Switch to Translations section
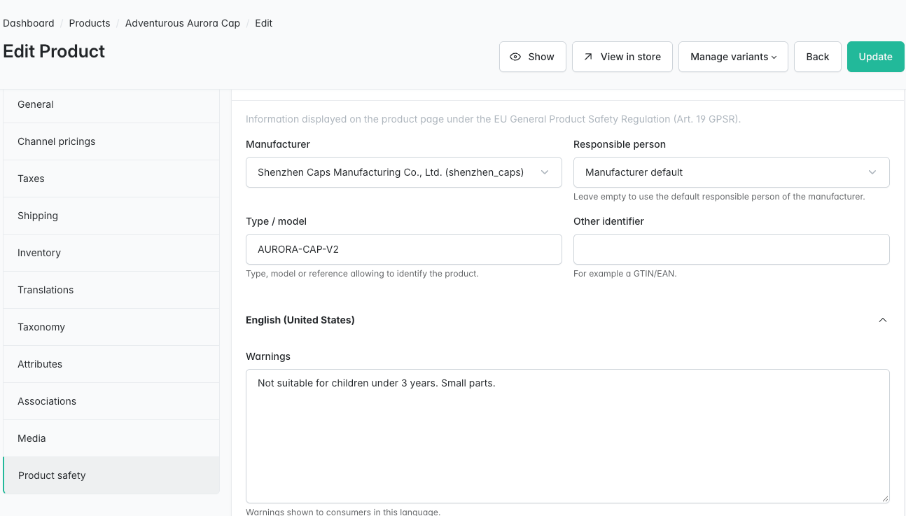This screenshot has width=906, height=516. click(x=111, y=289)
